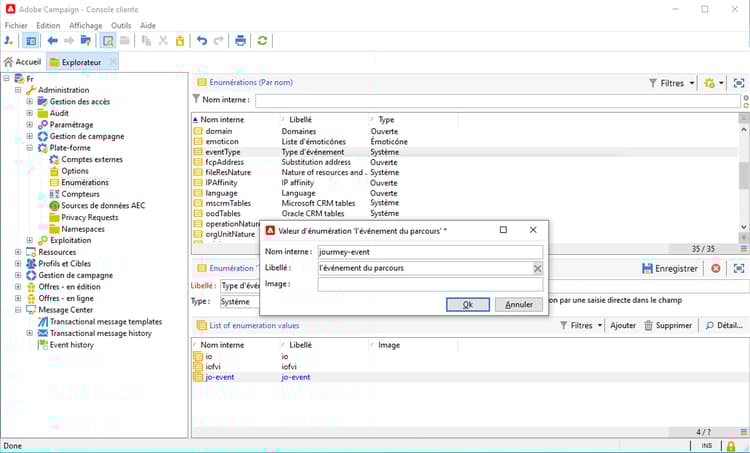Select the language enumeration row
Image resolution: width=750 pixels, height=453 pixels.
click(464, 193)
